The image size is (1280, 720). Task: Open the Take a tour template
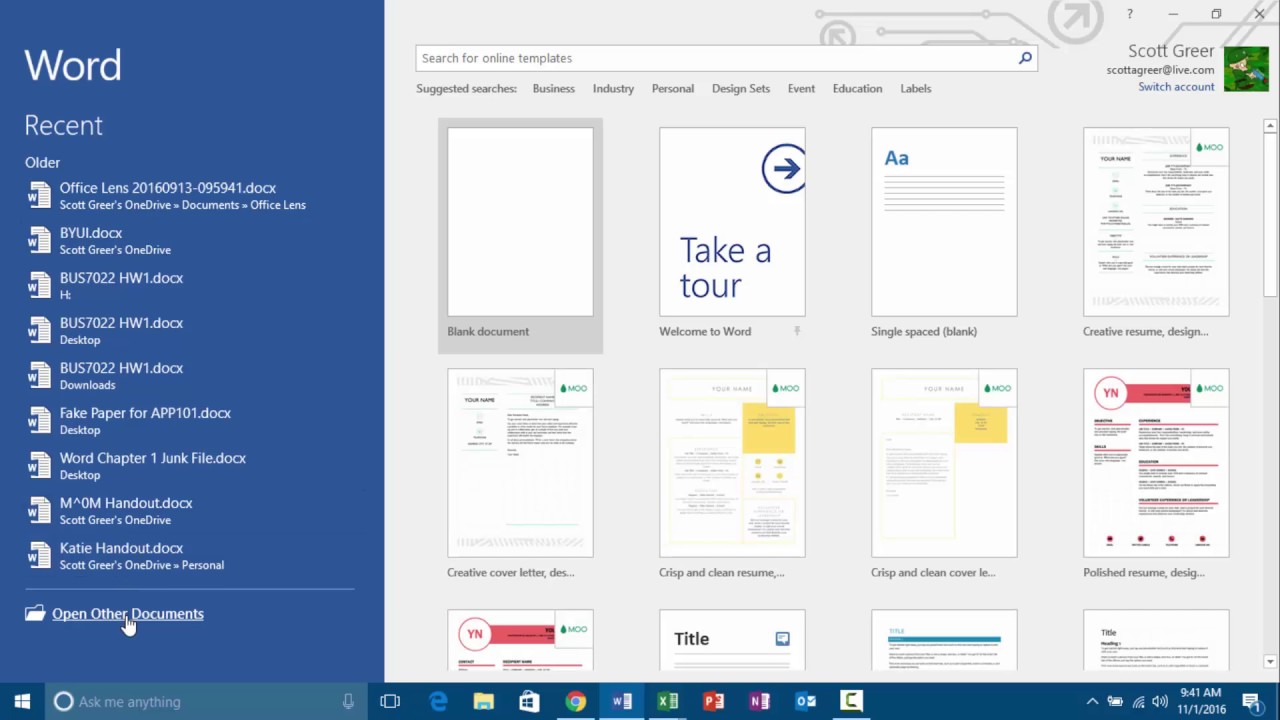pos(732,222)
